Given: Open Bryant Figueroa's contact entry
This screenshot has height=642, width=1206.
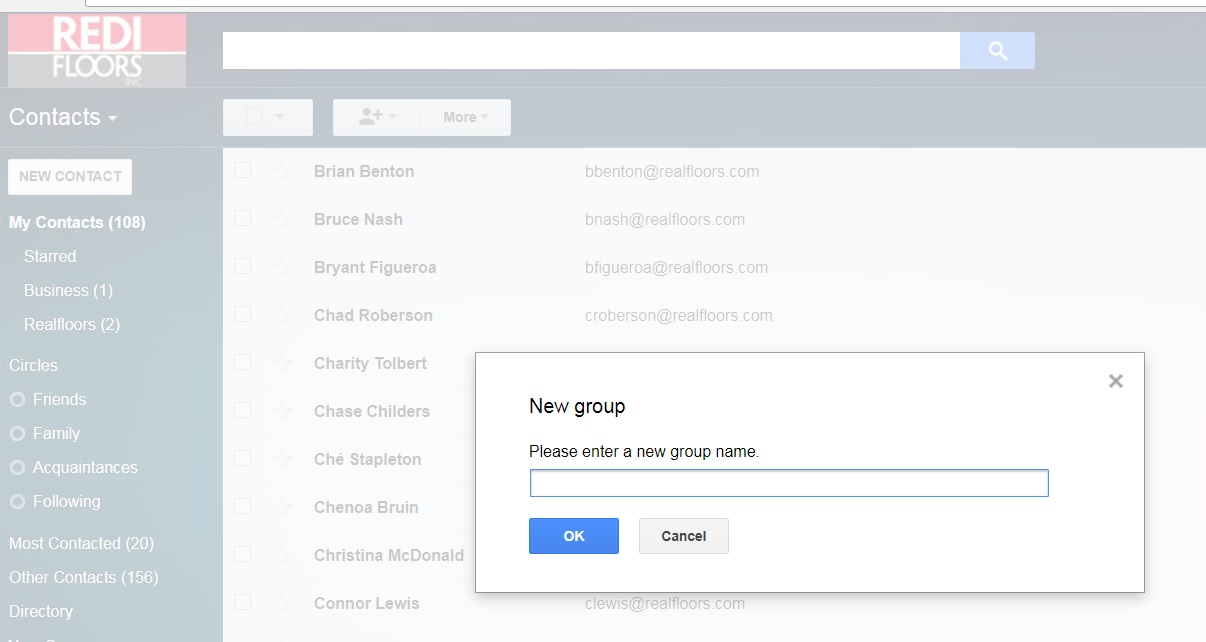Looking at the screenshot, I should point(375,267).
